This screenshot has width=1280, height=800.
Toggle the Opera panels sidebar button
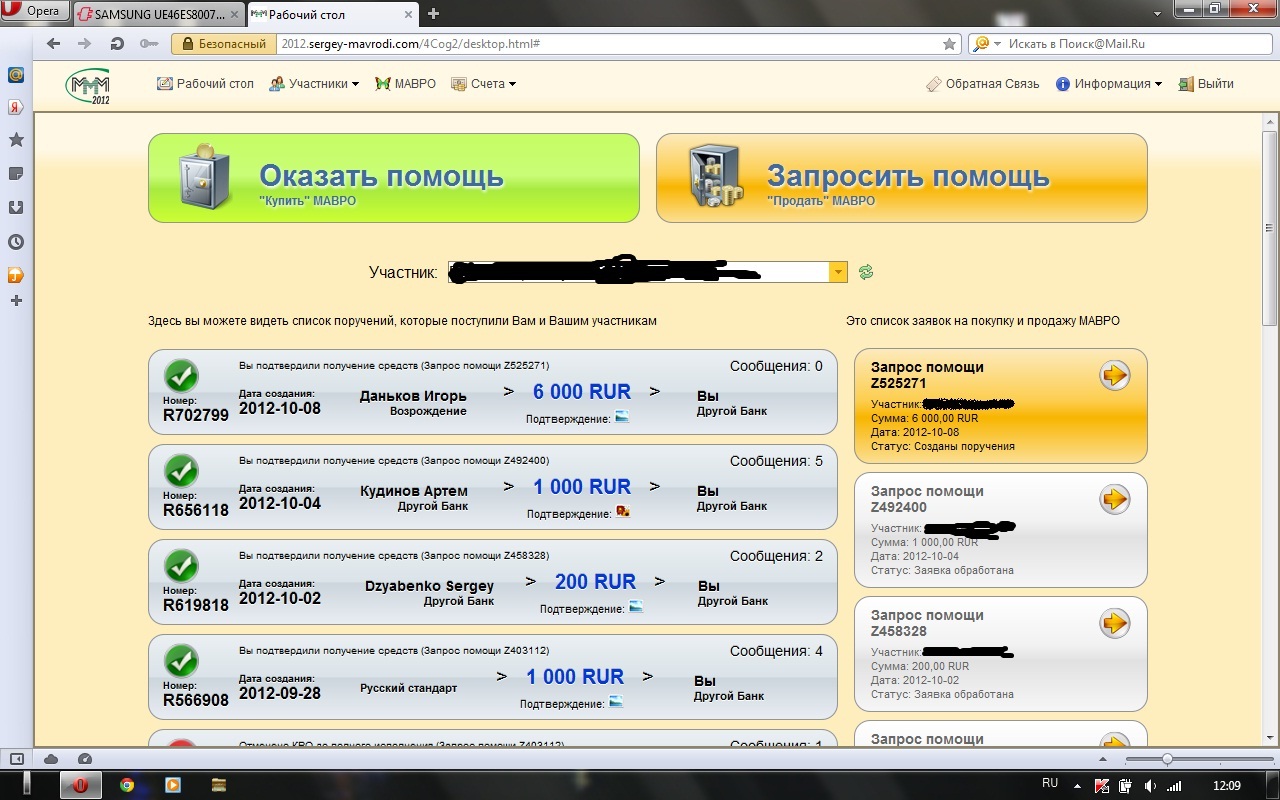coord(17,759)
